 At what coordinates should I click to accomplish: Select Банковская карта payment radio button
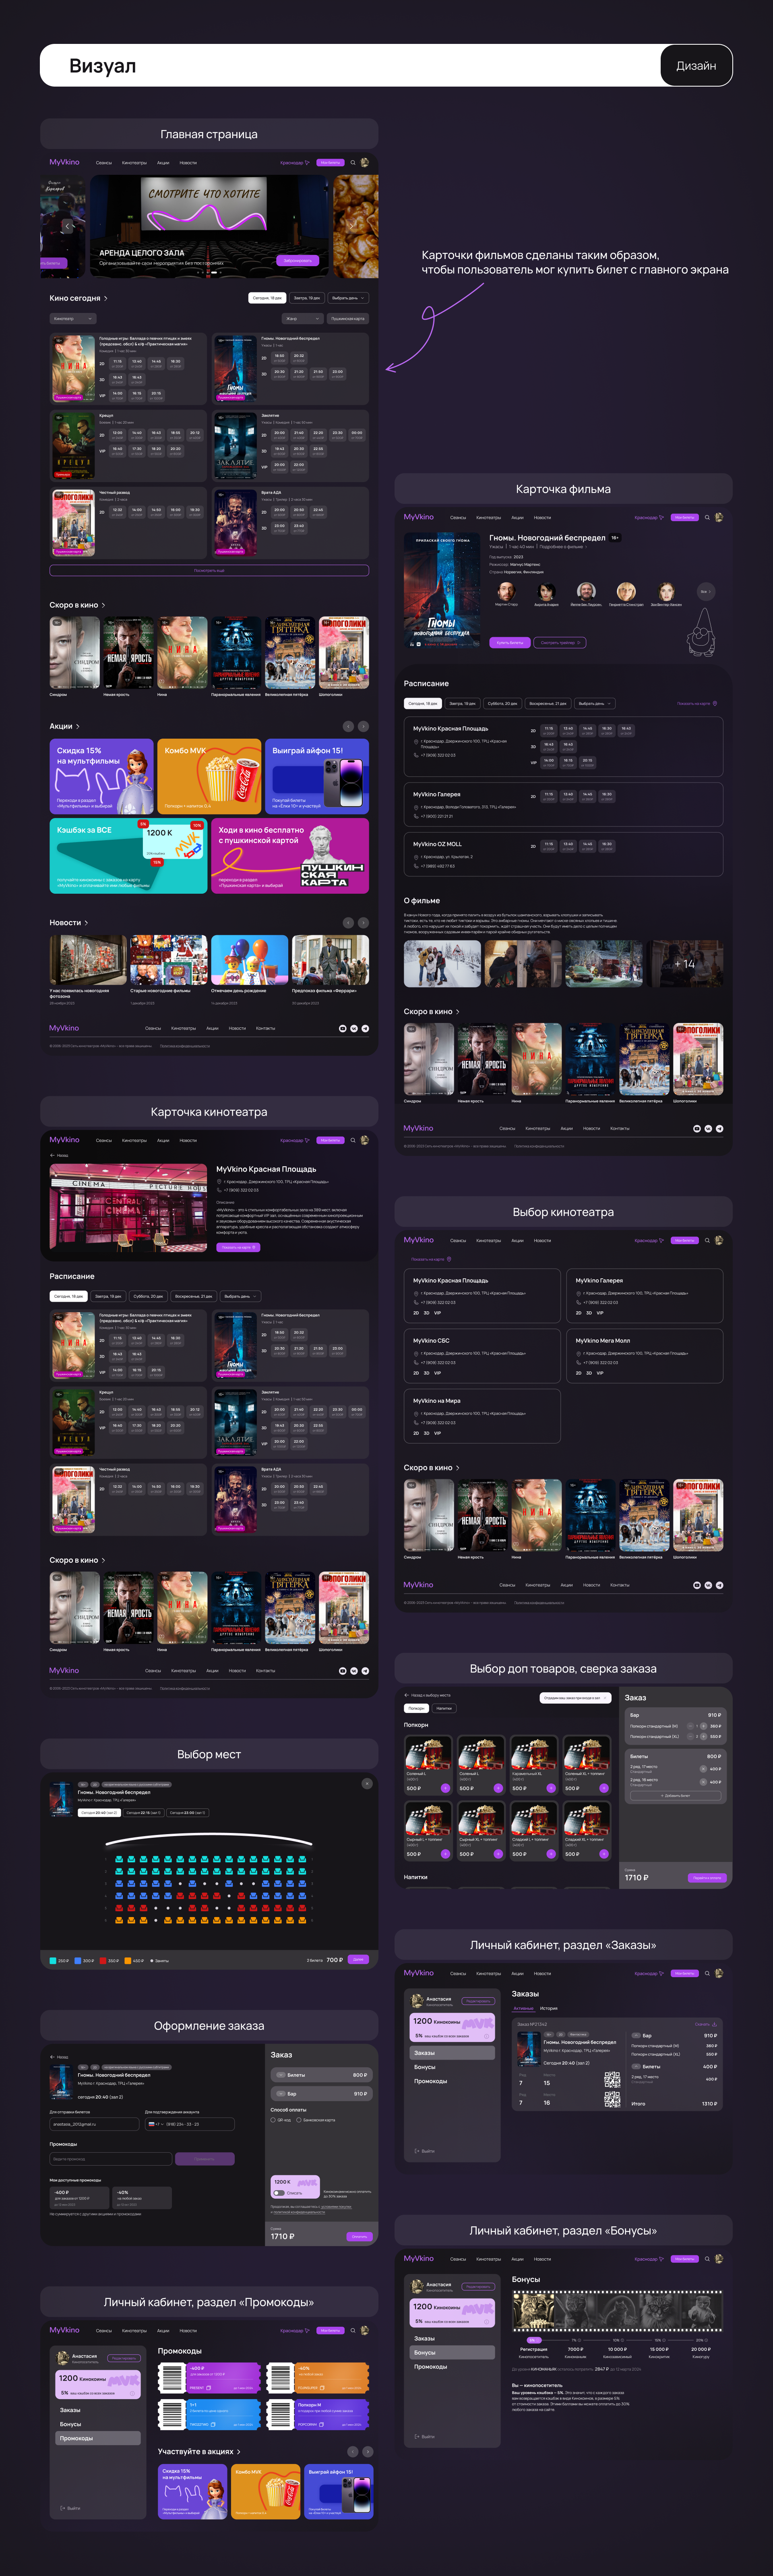(299, 2120)
